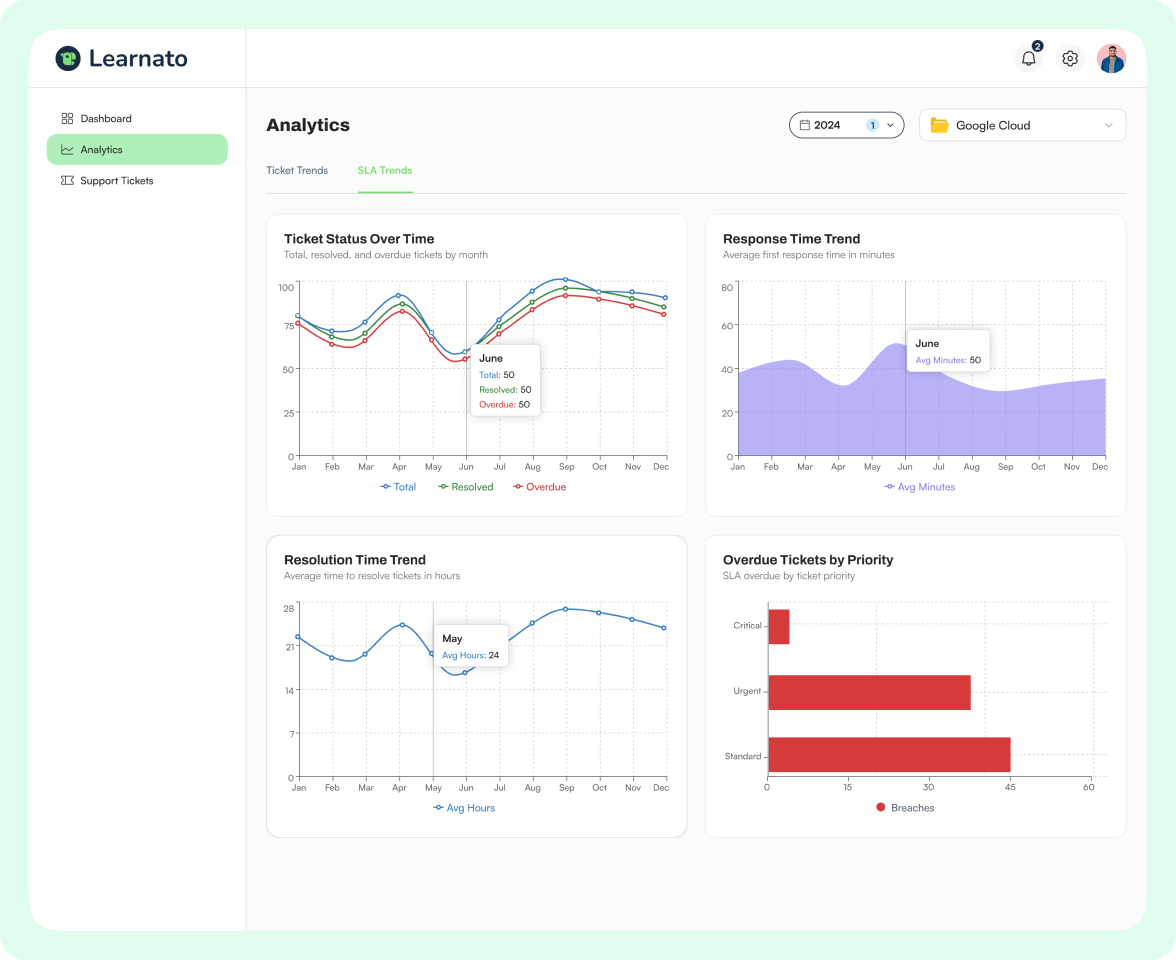Switch to the Ticket Trends tab
This screenshot has height=960, width=1176.
pos(297,170)
